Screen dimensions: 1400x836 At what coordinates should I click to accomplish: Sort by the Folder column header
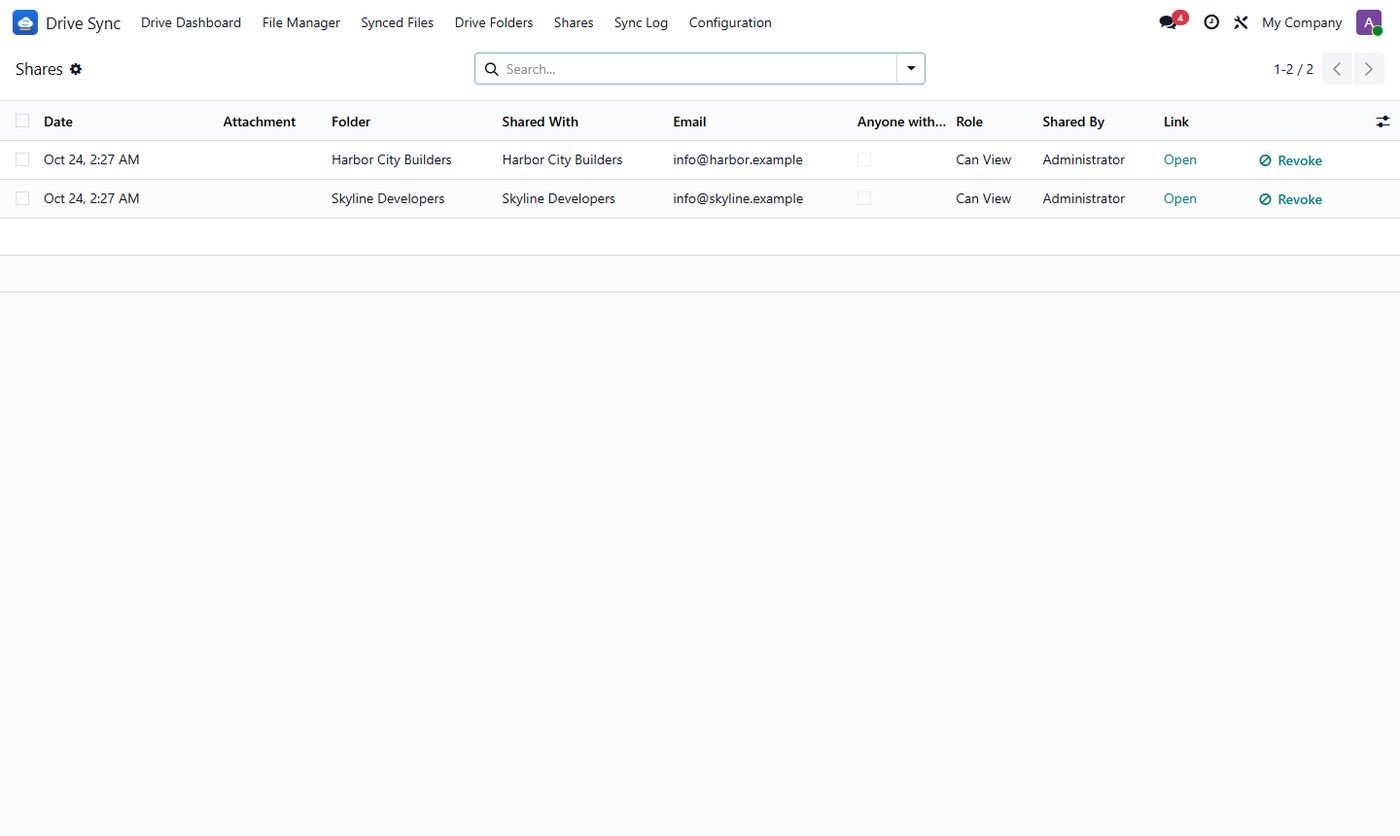351,121
